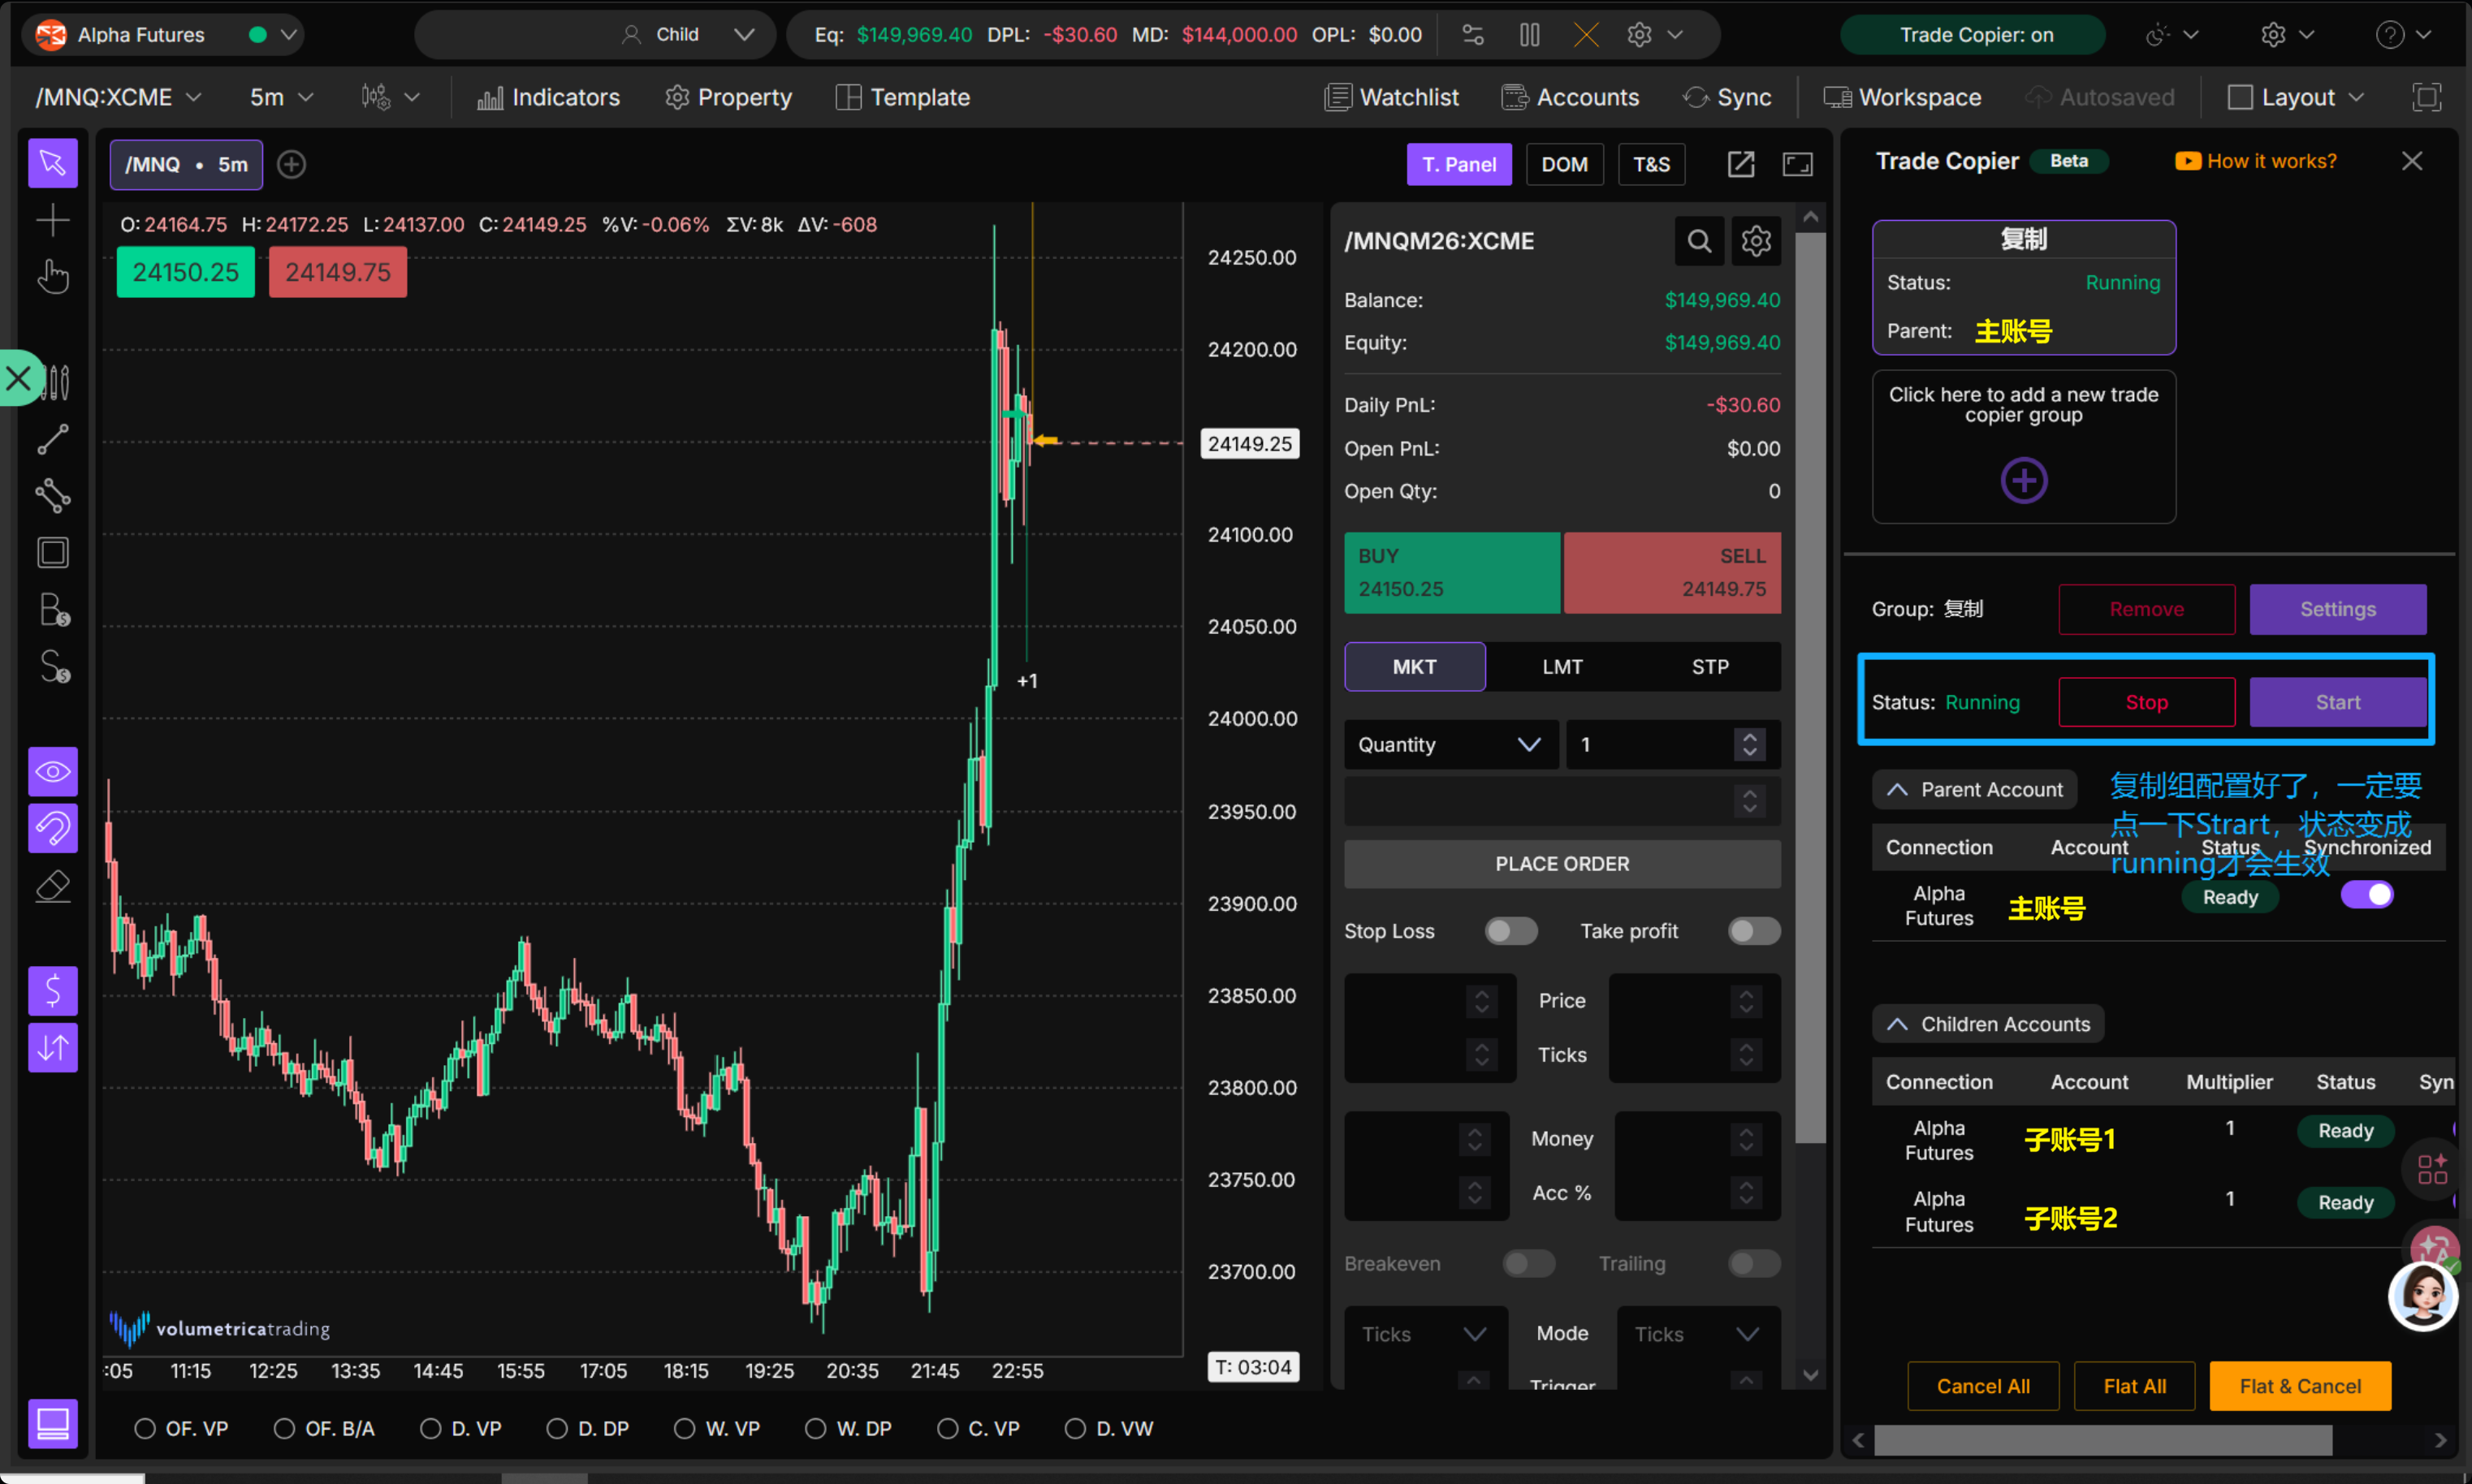Select the trend line drawing tool

tap(52, 439)
